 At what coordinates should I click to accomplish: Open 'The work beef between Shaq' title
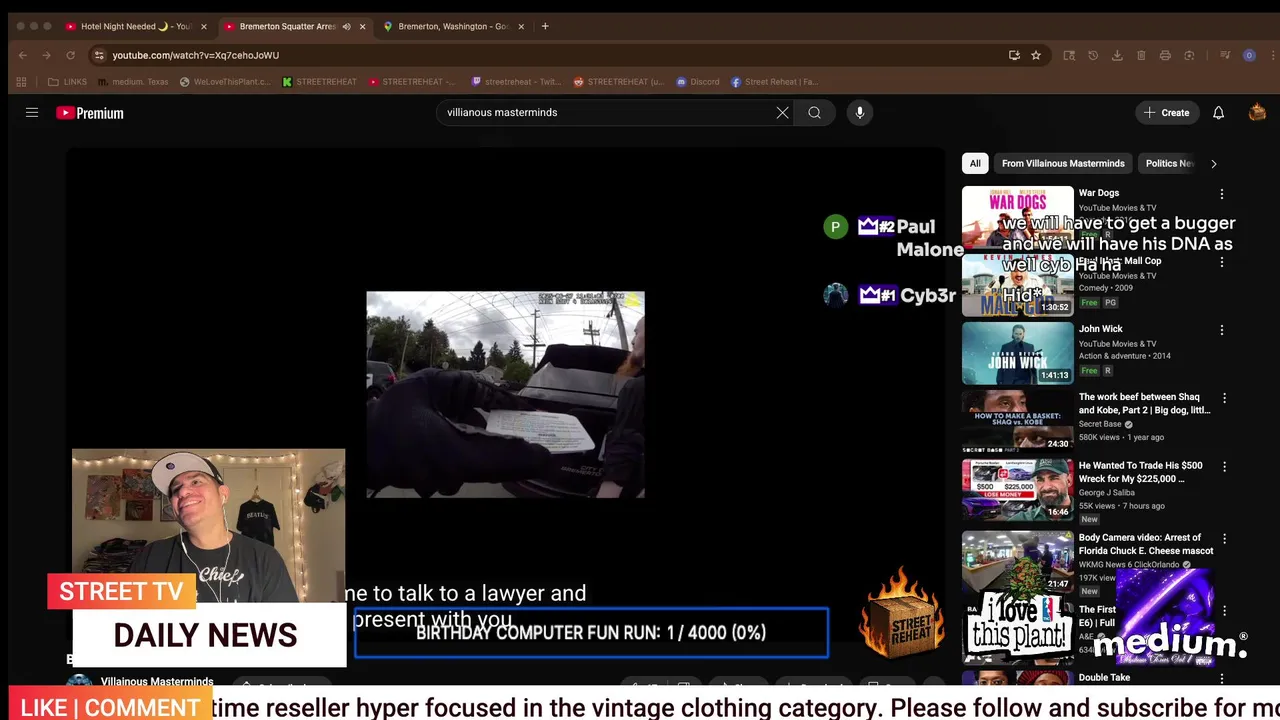1145,403
